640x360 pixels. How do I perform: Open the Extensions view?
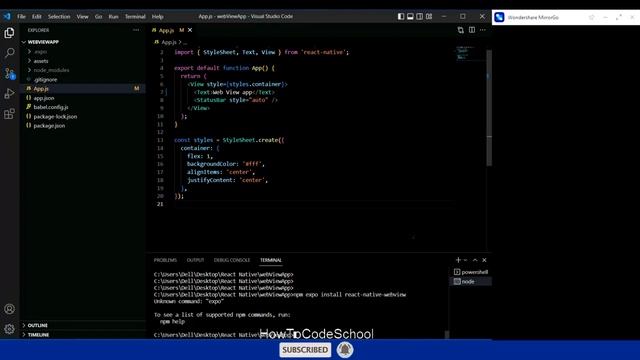[9, 114]
